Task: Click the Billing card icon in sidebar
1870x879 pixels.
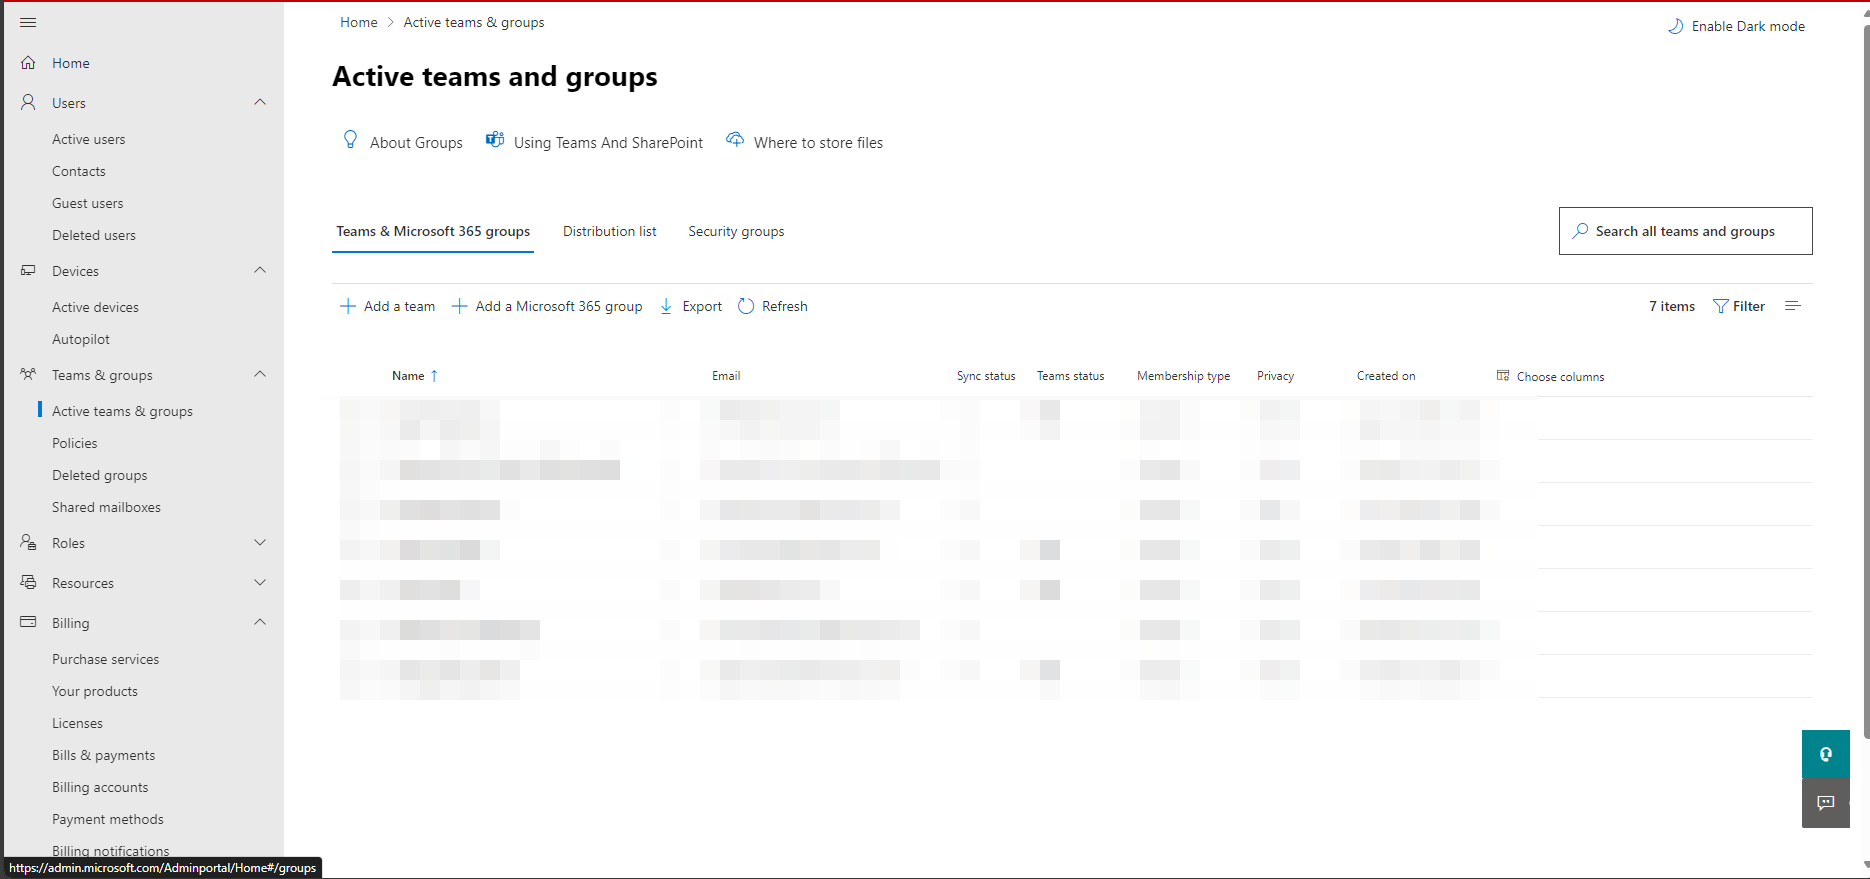Action: click(x=28, y=623)
